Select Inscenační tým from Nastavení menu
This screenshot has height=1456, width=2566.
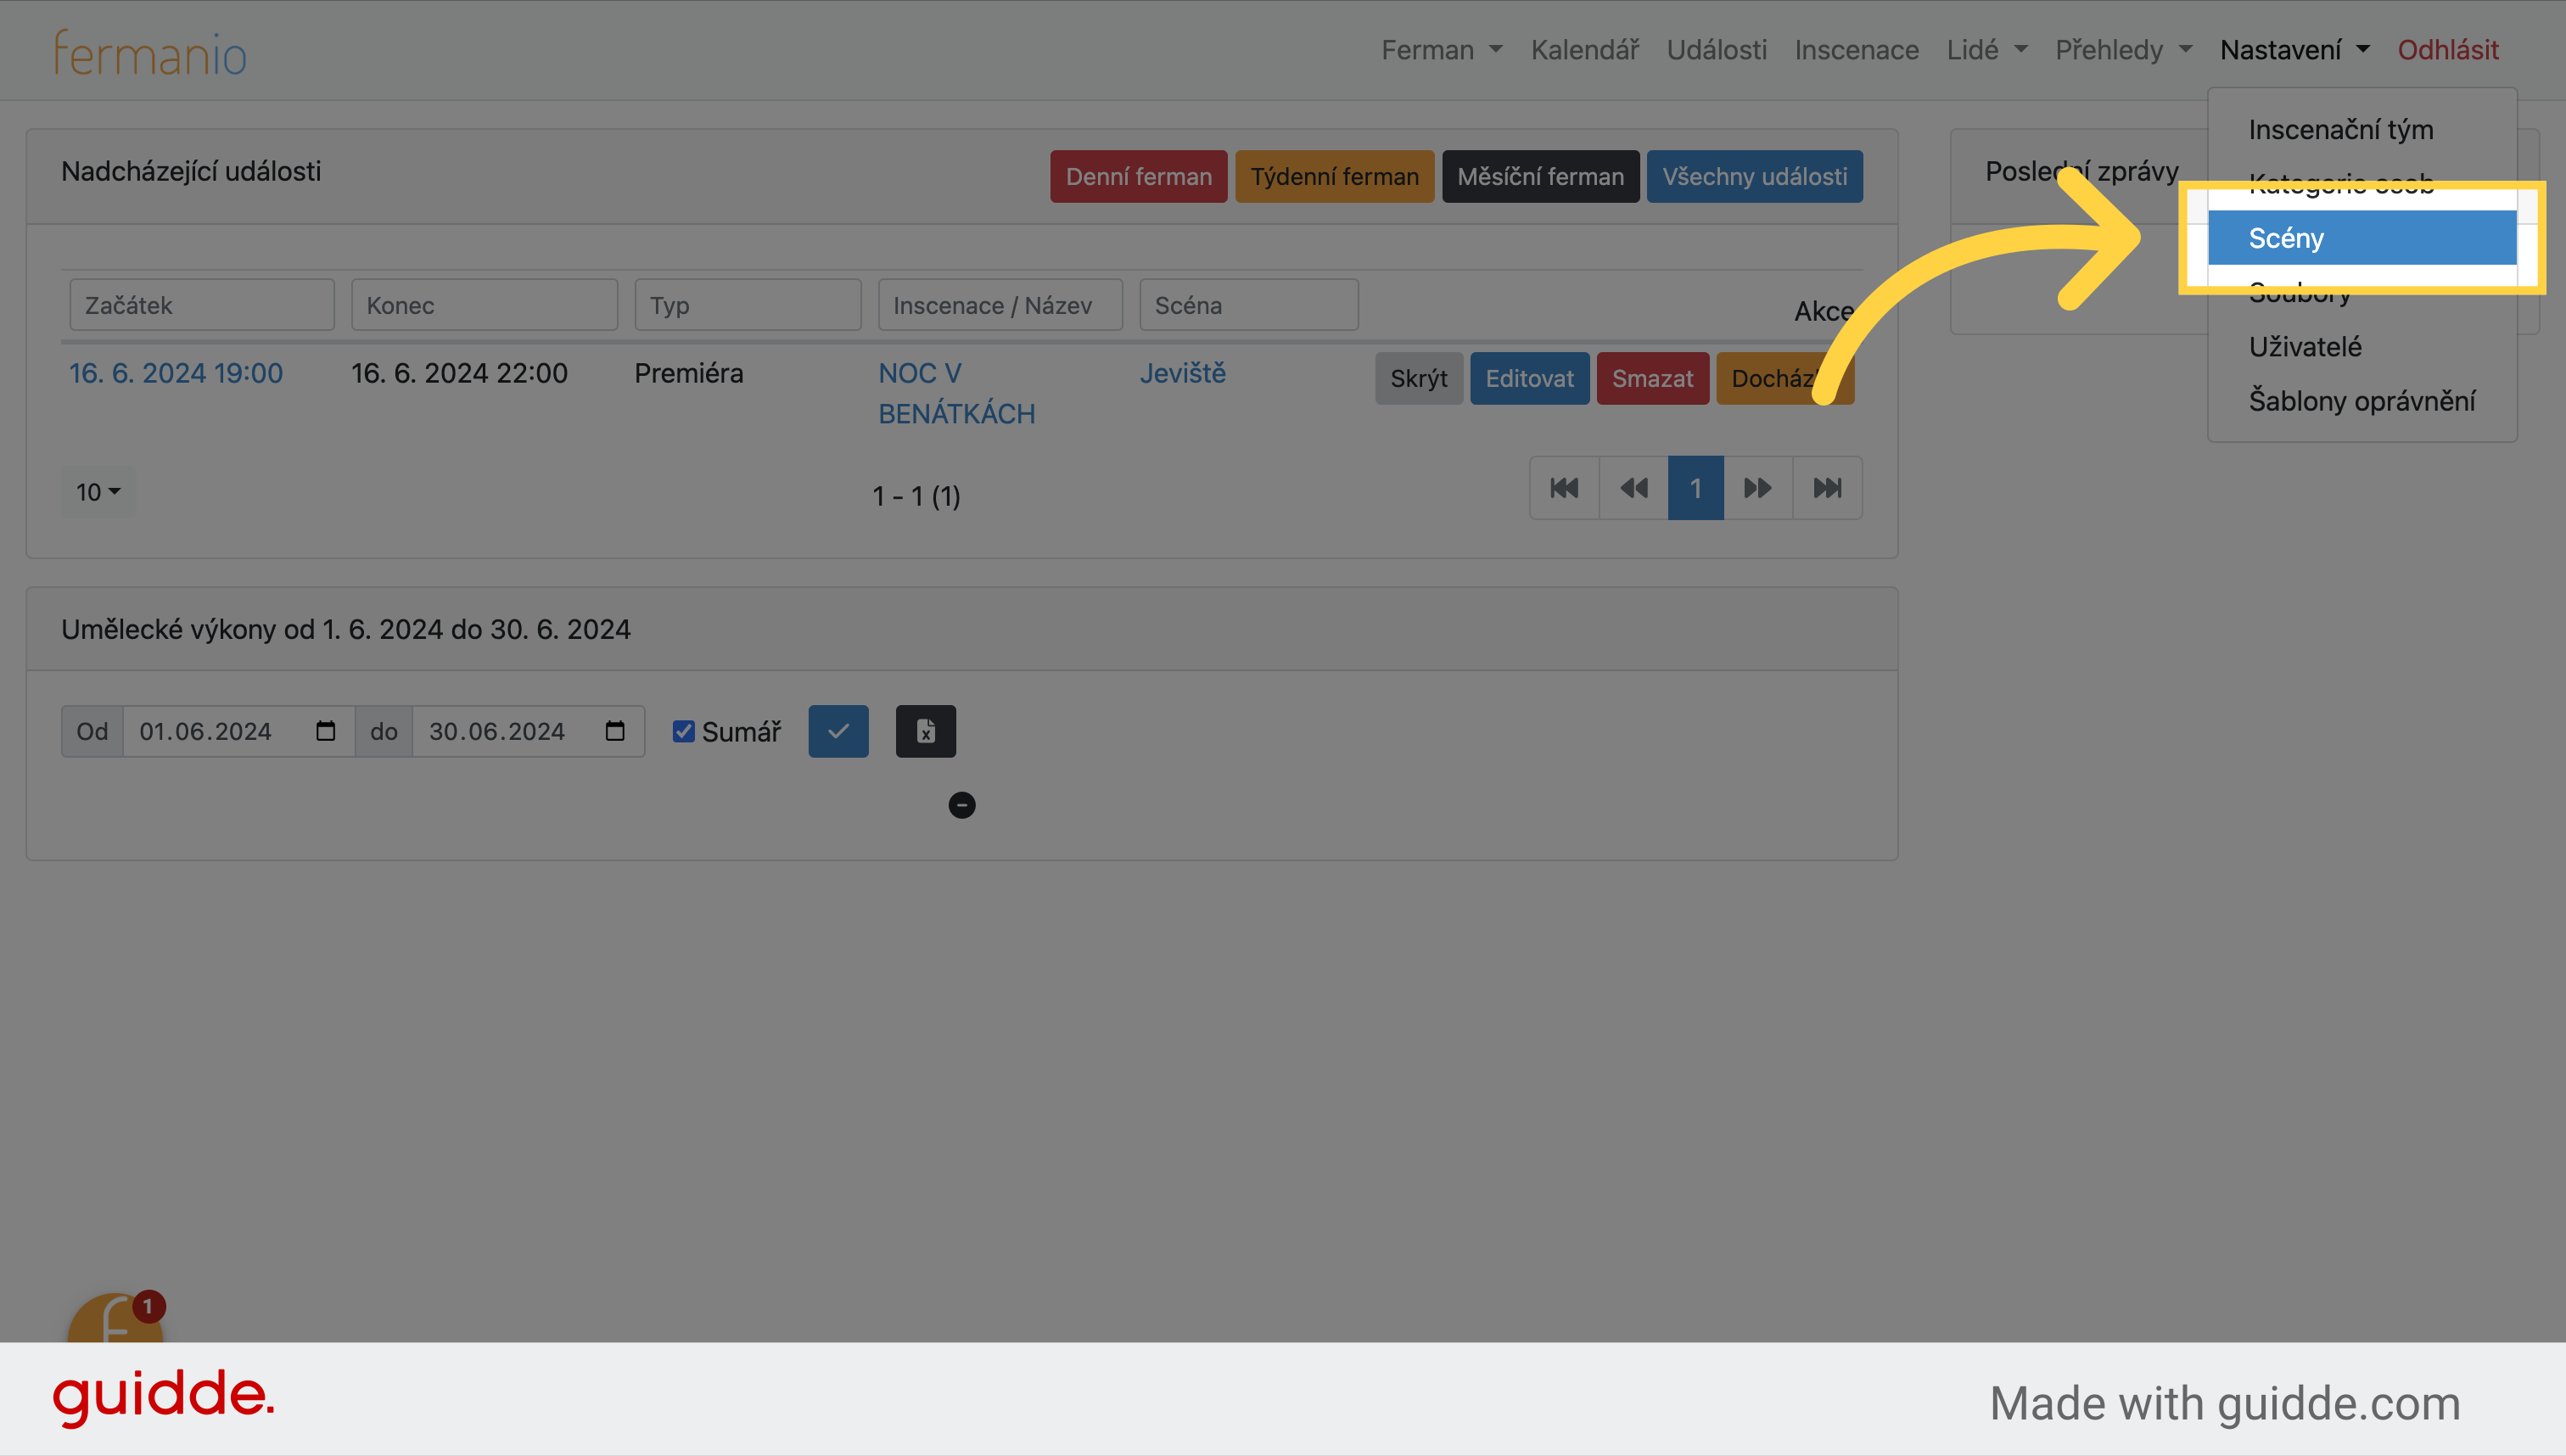[x=2362, y=130]
